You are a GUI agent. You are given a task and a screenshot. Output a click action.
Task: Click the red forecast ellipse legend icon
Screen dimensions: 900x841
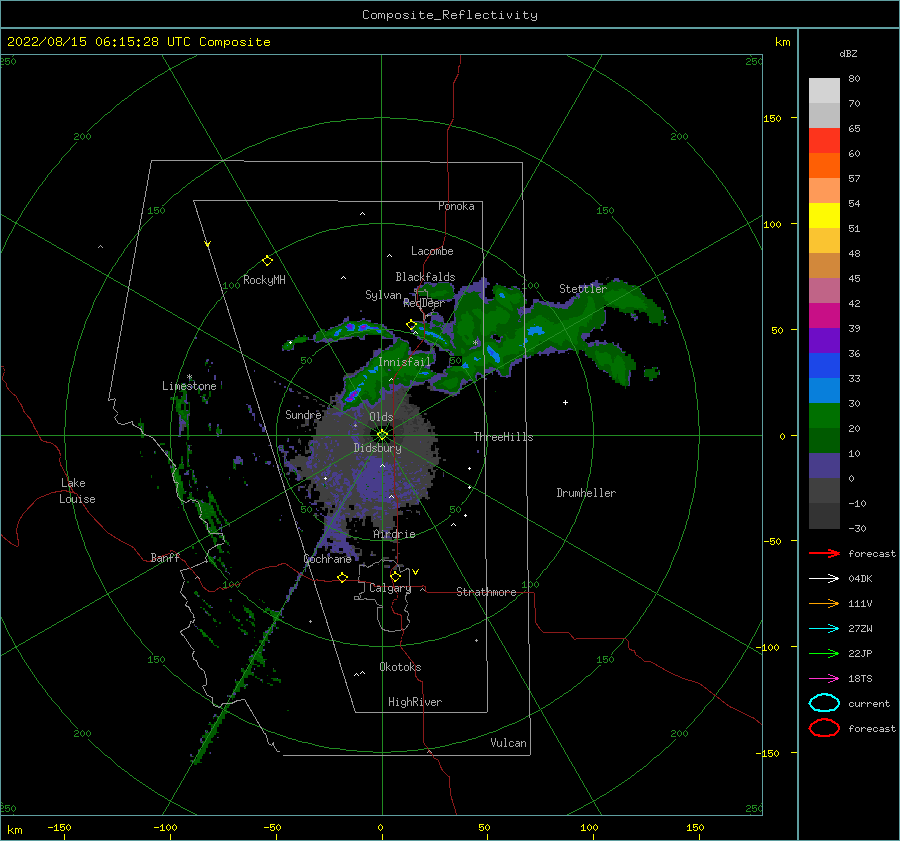tap(824, 728)
